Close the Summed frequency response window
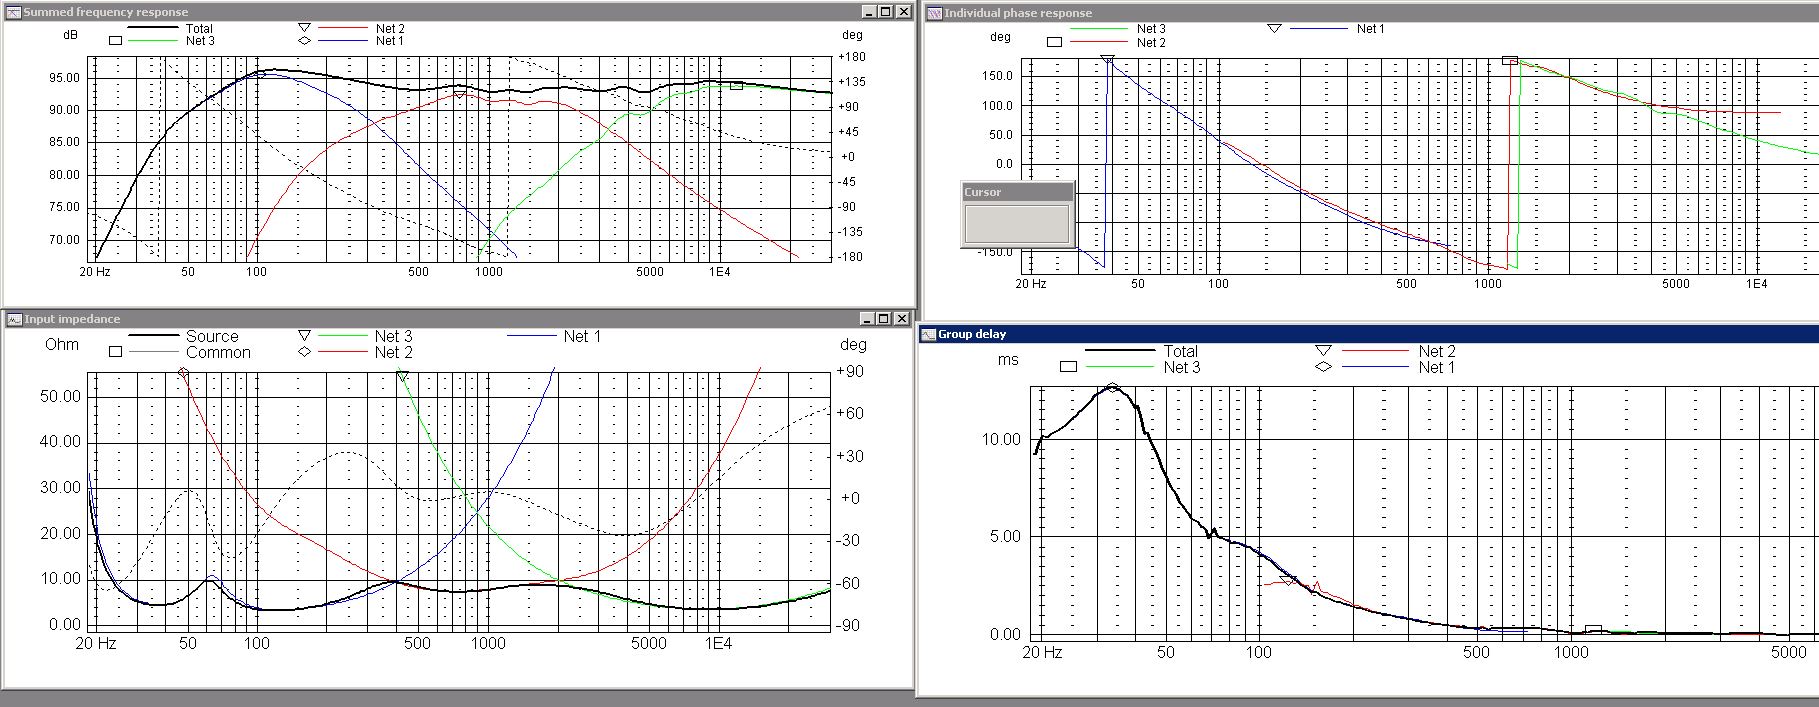 pyautogui.click(x=903, y=12)
